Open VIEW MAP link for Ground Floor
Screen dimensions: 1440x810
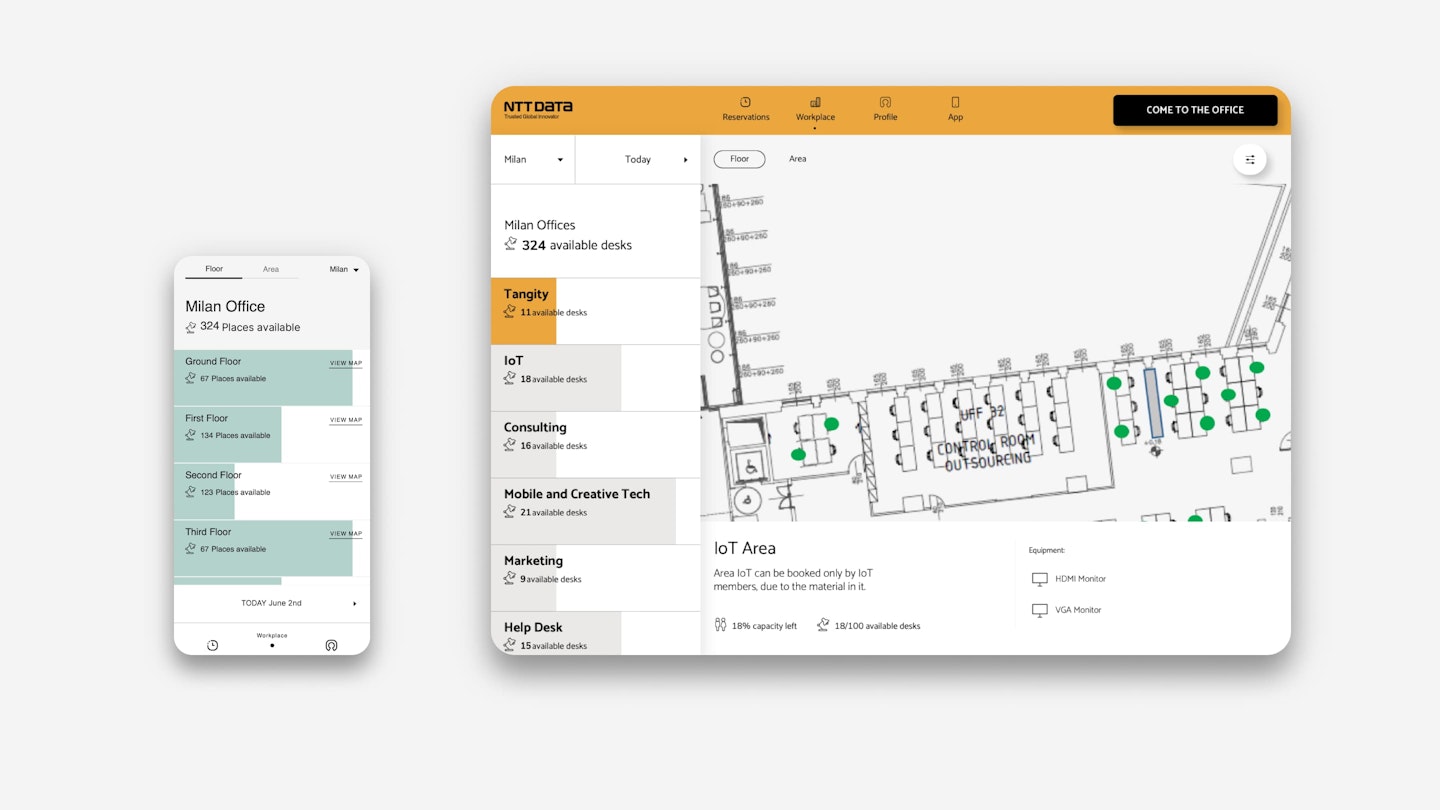346,363
